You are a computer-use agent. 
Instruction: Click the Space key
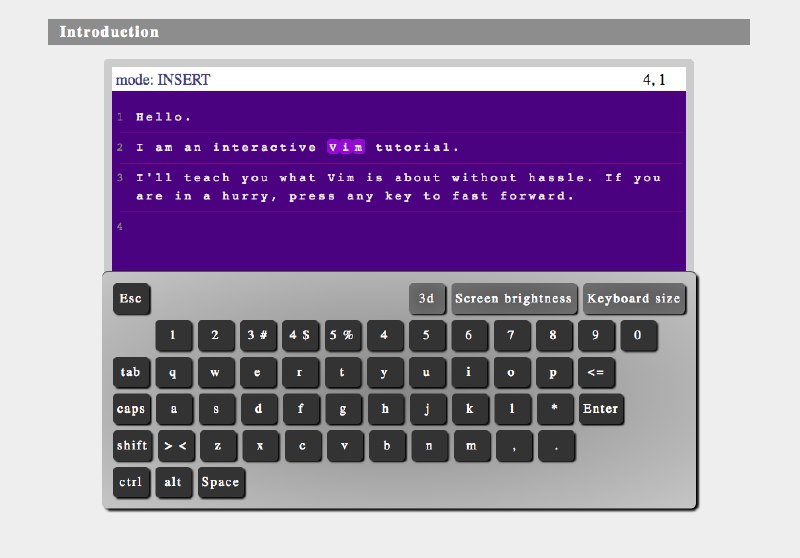pos(221,482)
